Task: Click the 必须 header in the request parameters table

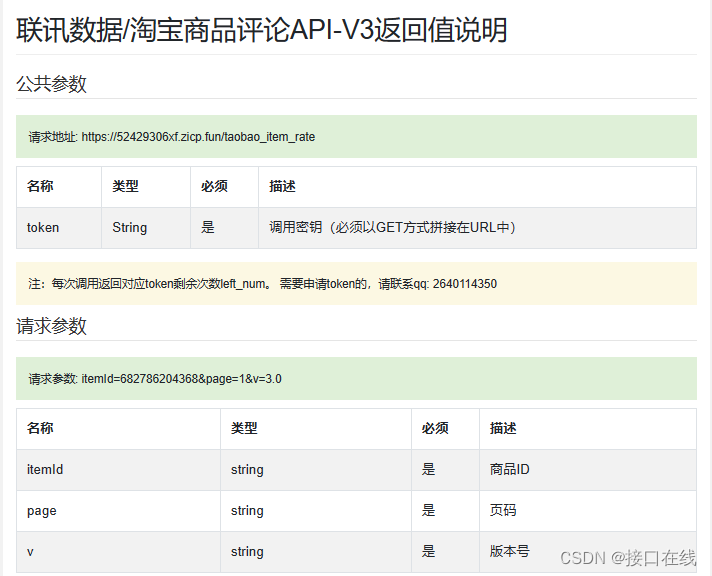Action: point(445,429)
